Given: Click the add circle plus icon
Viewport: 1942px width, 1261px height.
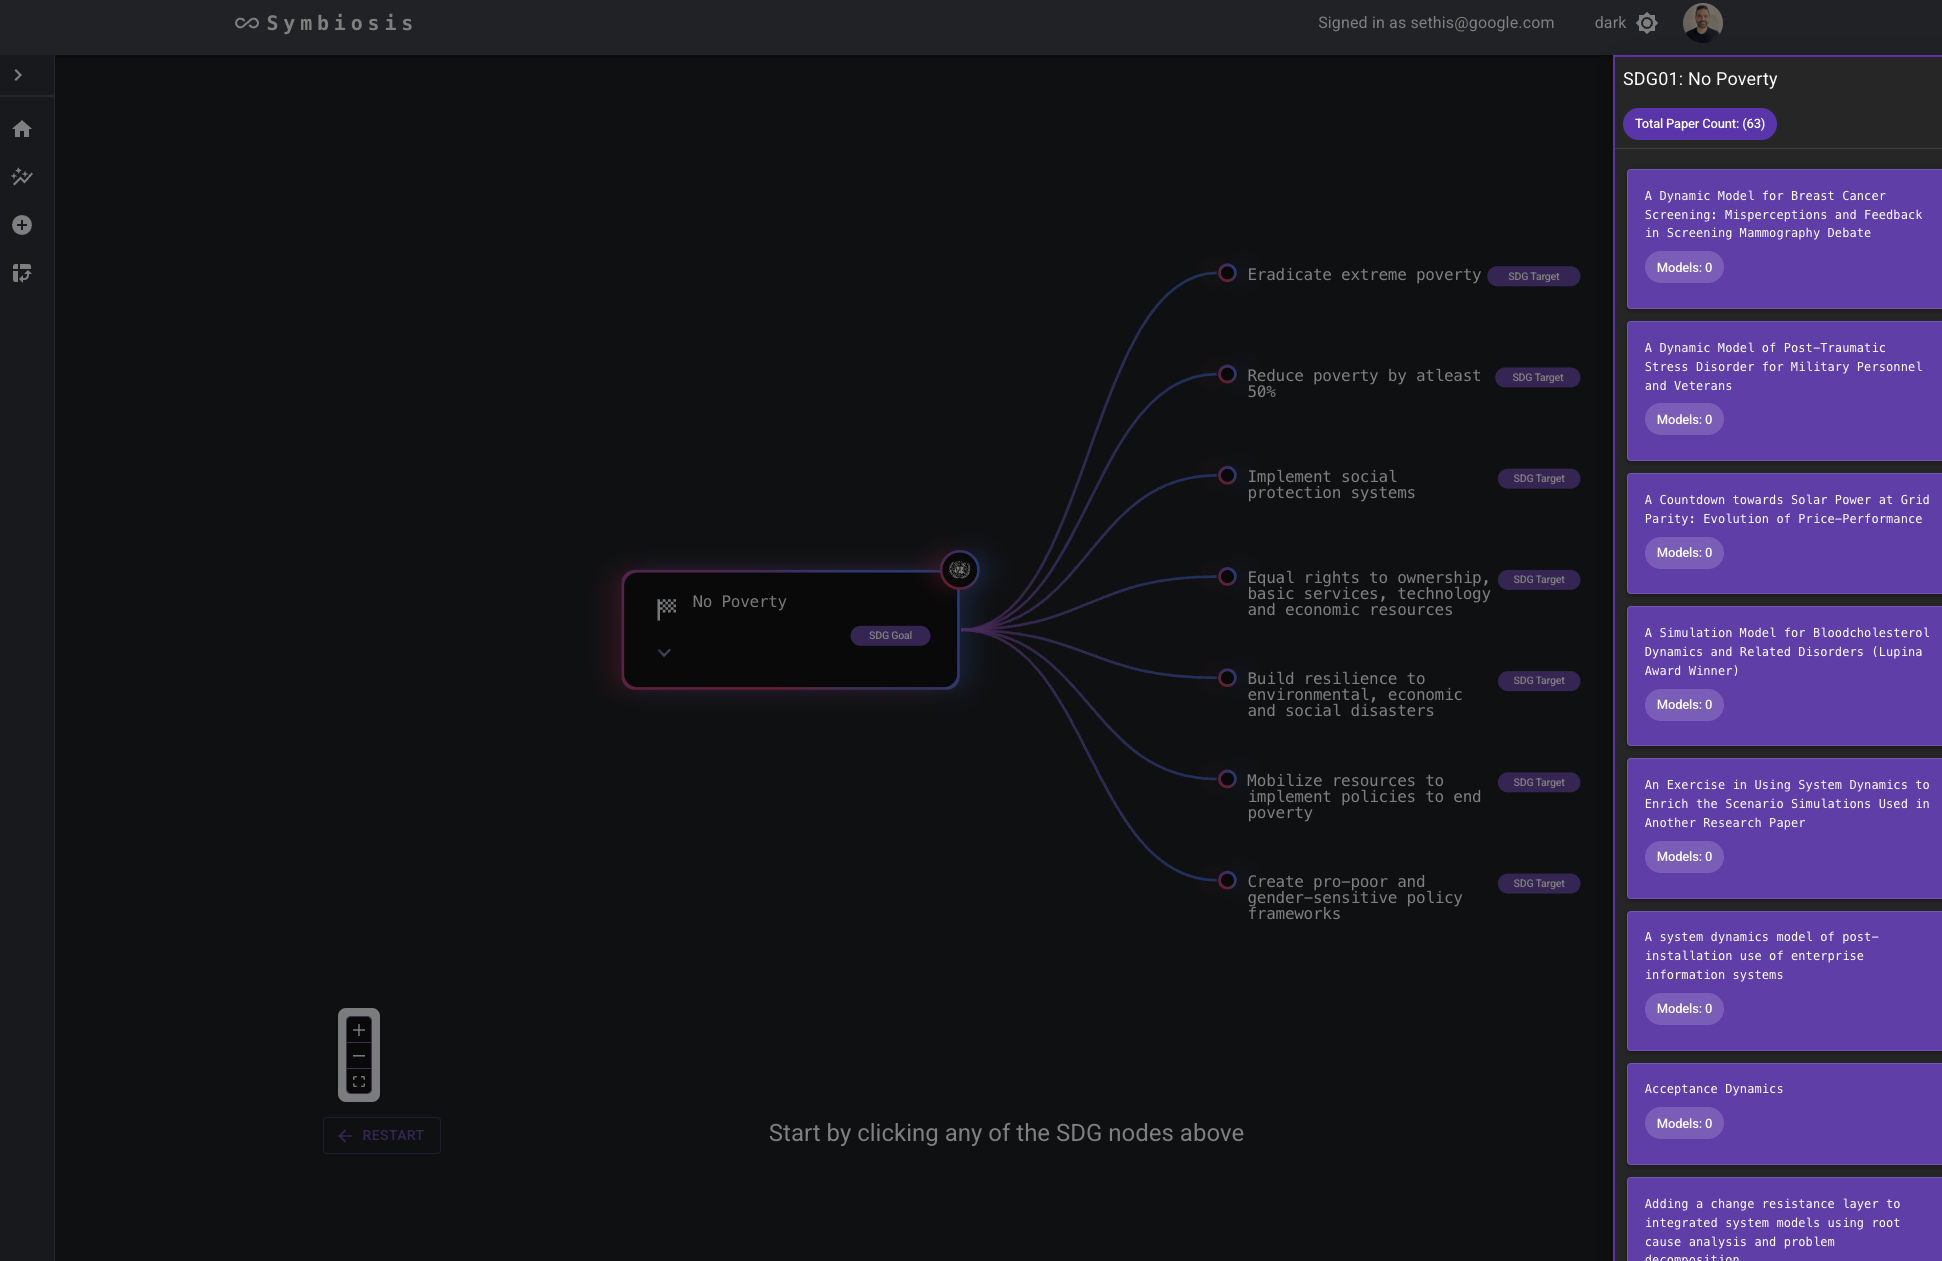Looking at the screenshot, I should click(22, 225).
